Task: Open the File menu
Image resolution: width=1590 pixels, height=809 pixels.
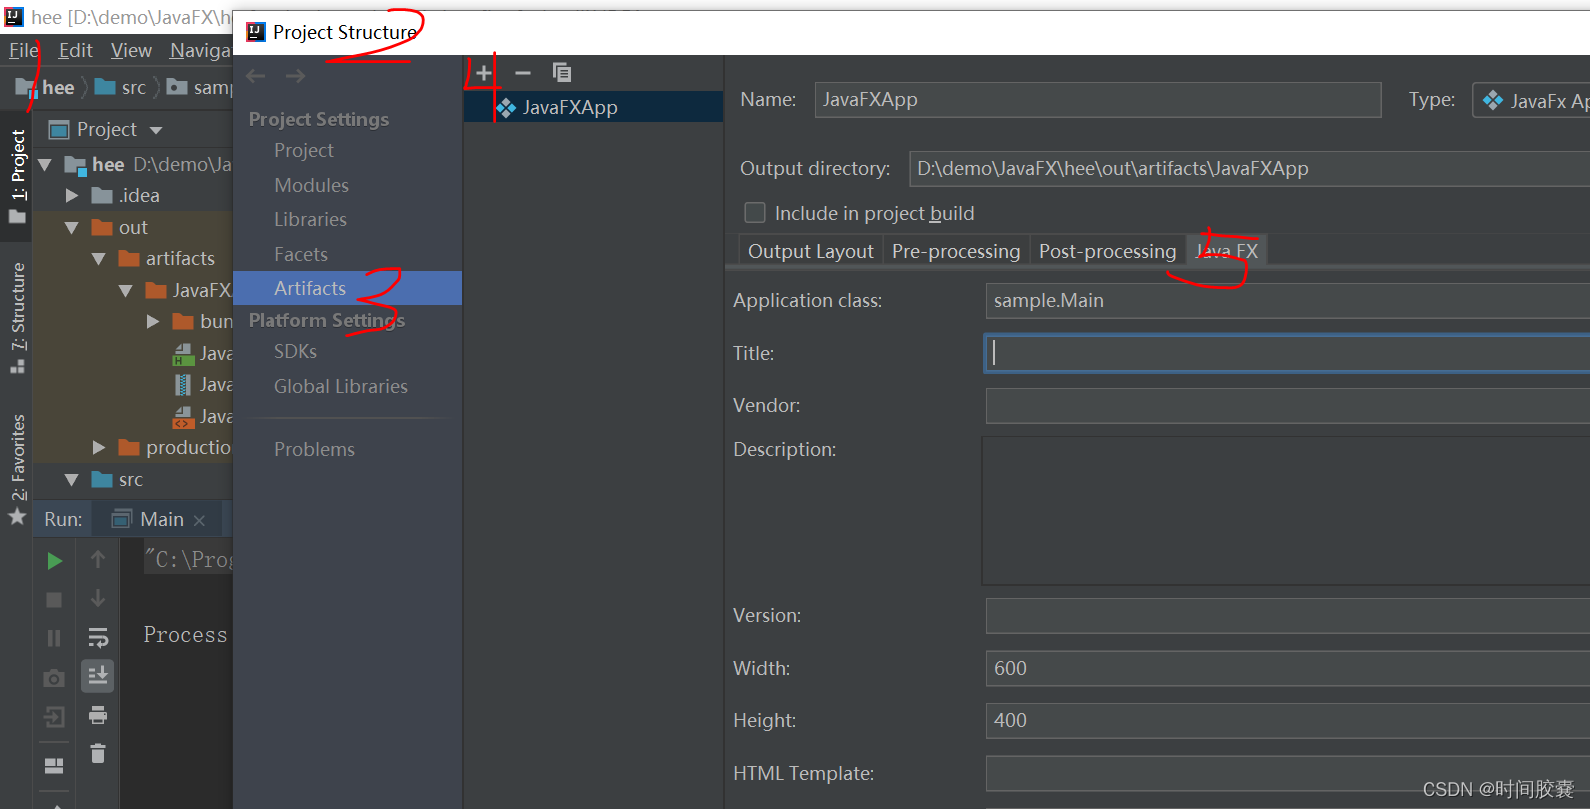Action: 23,50
